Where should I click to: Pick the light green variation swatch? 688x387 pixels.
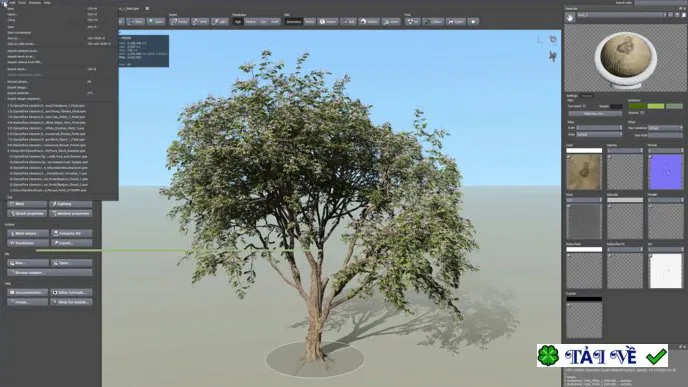point(656,106)
